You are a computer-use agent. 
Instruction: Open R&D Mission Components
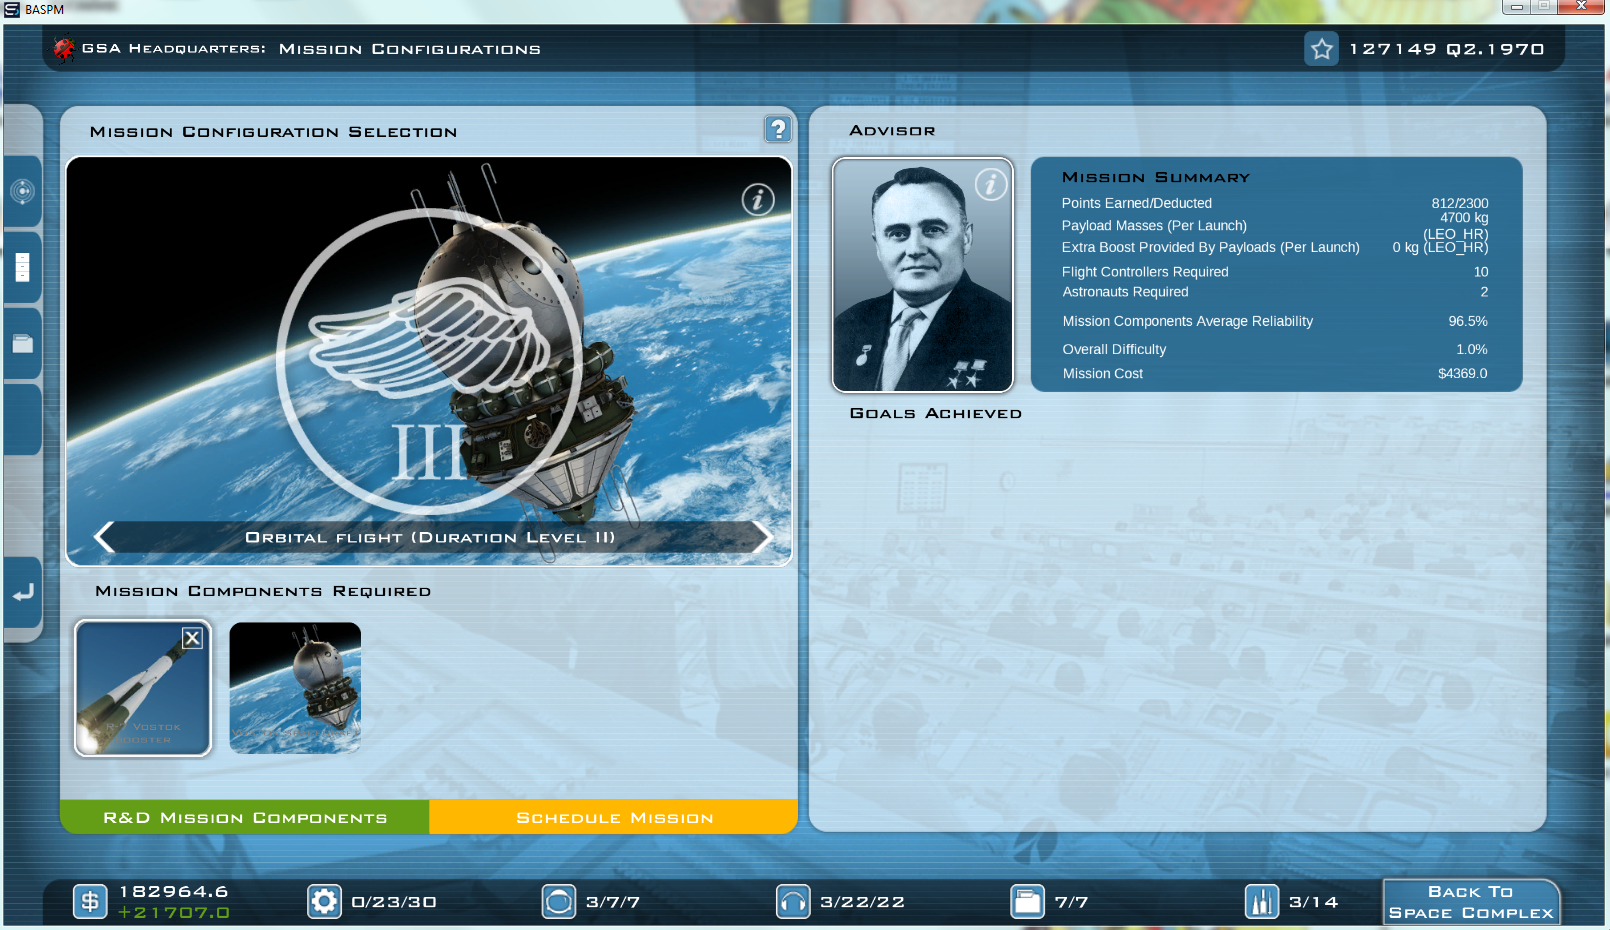(x=245, y=817)
